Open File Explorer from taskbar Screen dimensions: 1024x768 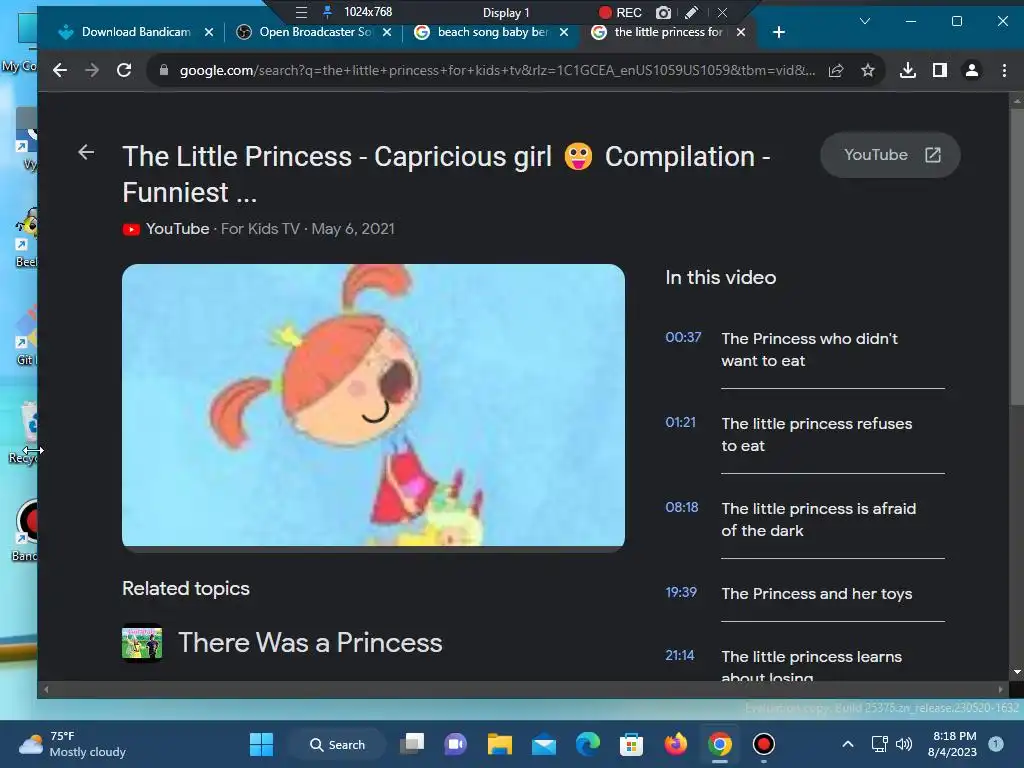pos(500,744)
